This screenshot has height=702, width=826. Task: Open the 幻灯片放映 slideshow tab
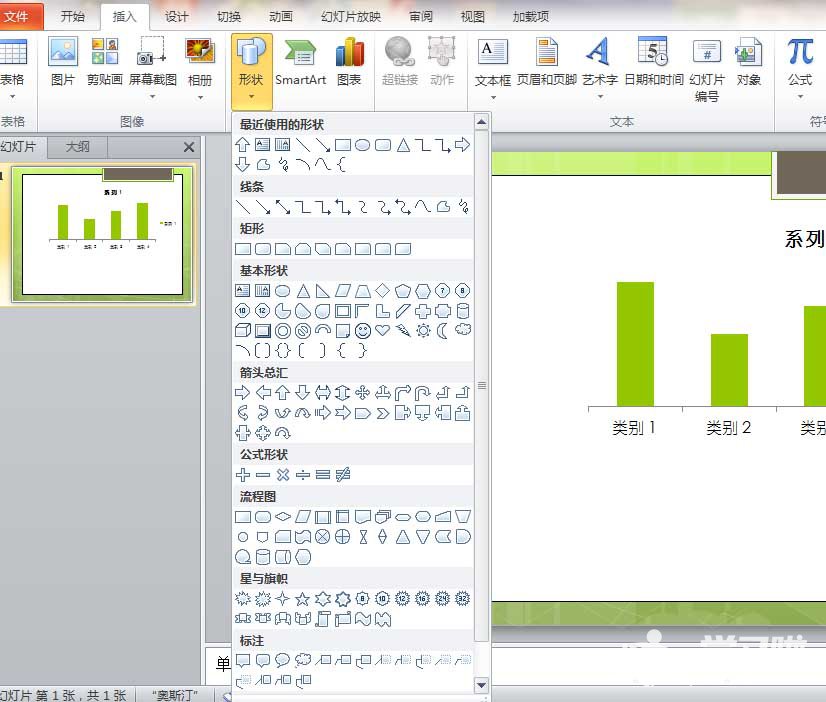tap(351, 17)
